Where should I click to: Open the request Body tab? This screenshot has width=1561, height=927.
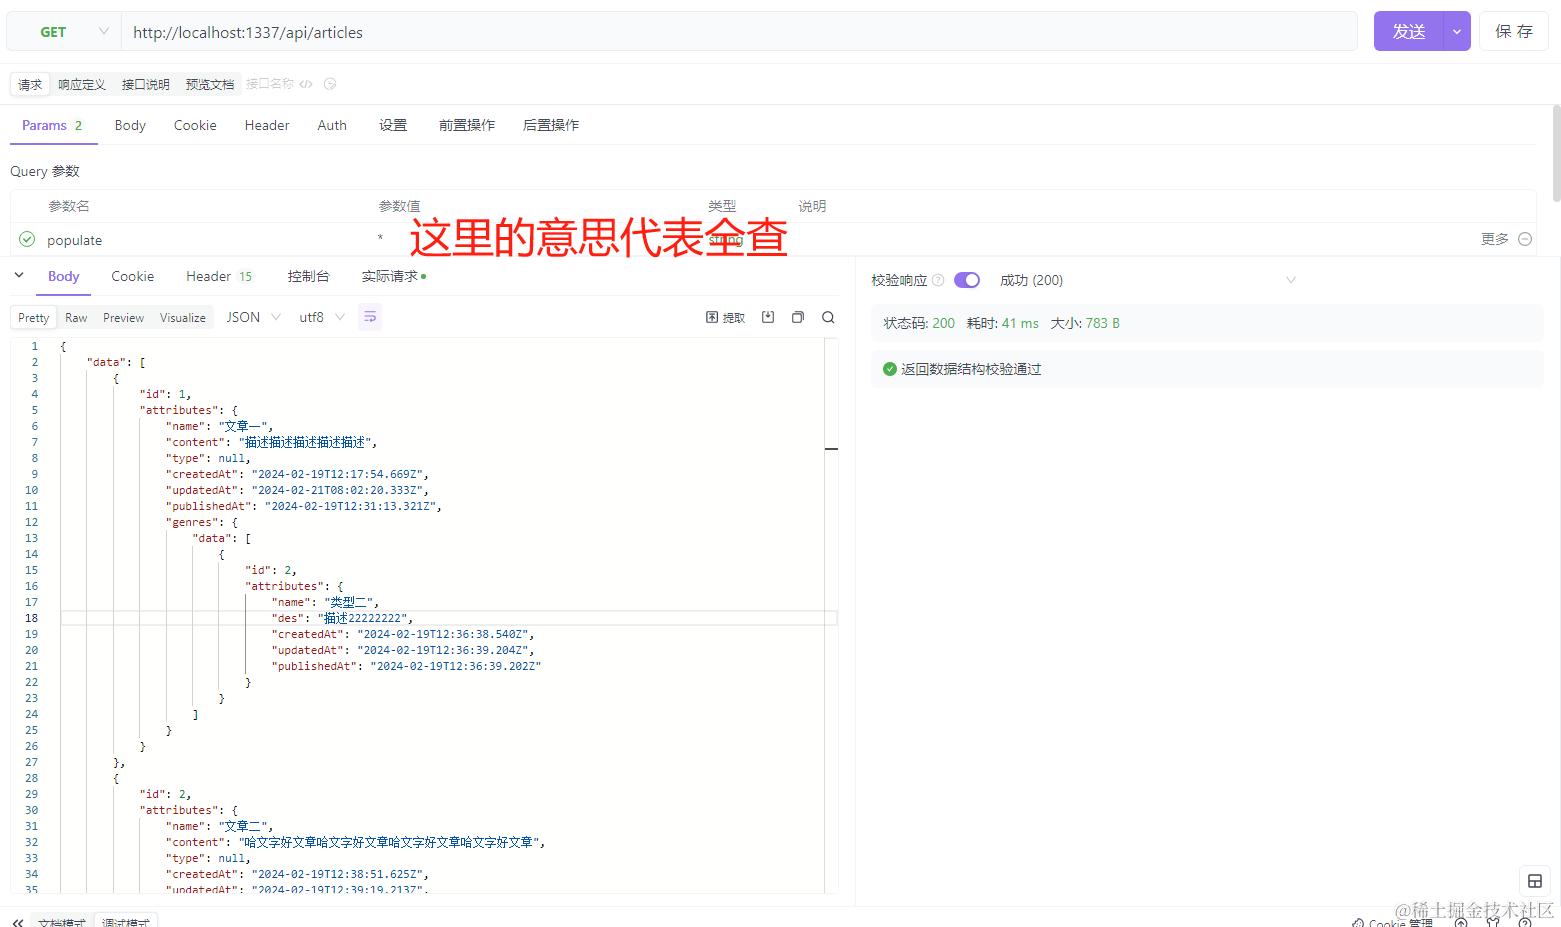[x=130, y=125]
